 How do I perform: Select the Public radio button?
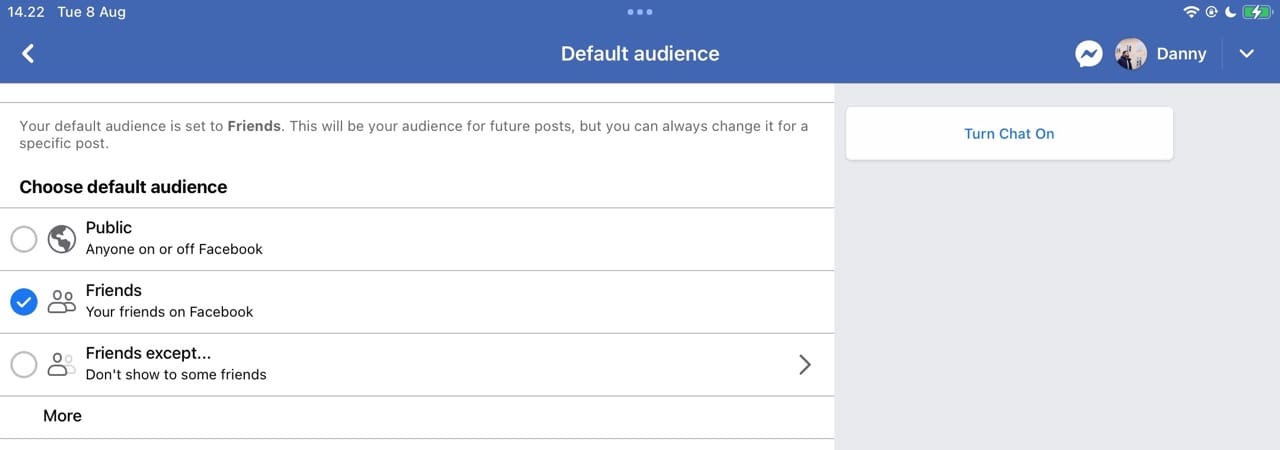tap(23, 239)
